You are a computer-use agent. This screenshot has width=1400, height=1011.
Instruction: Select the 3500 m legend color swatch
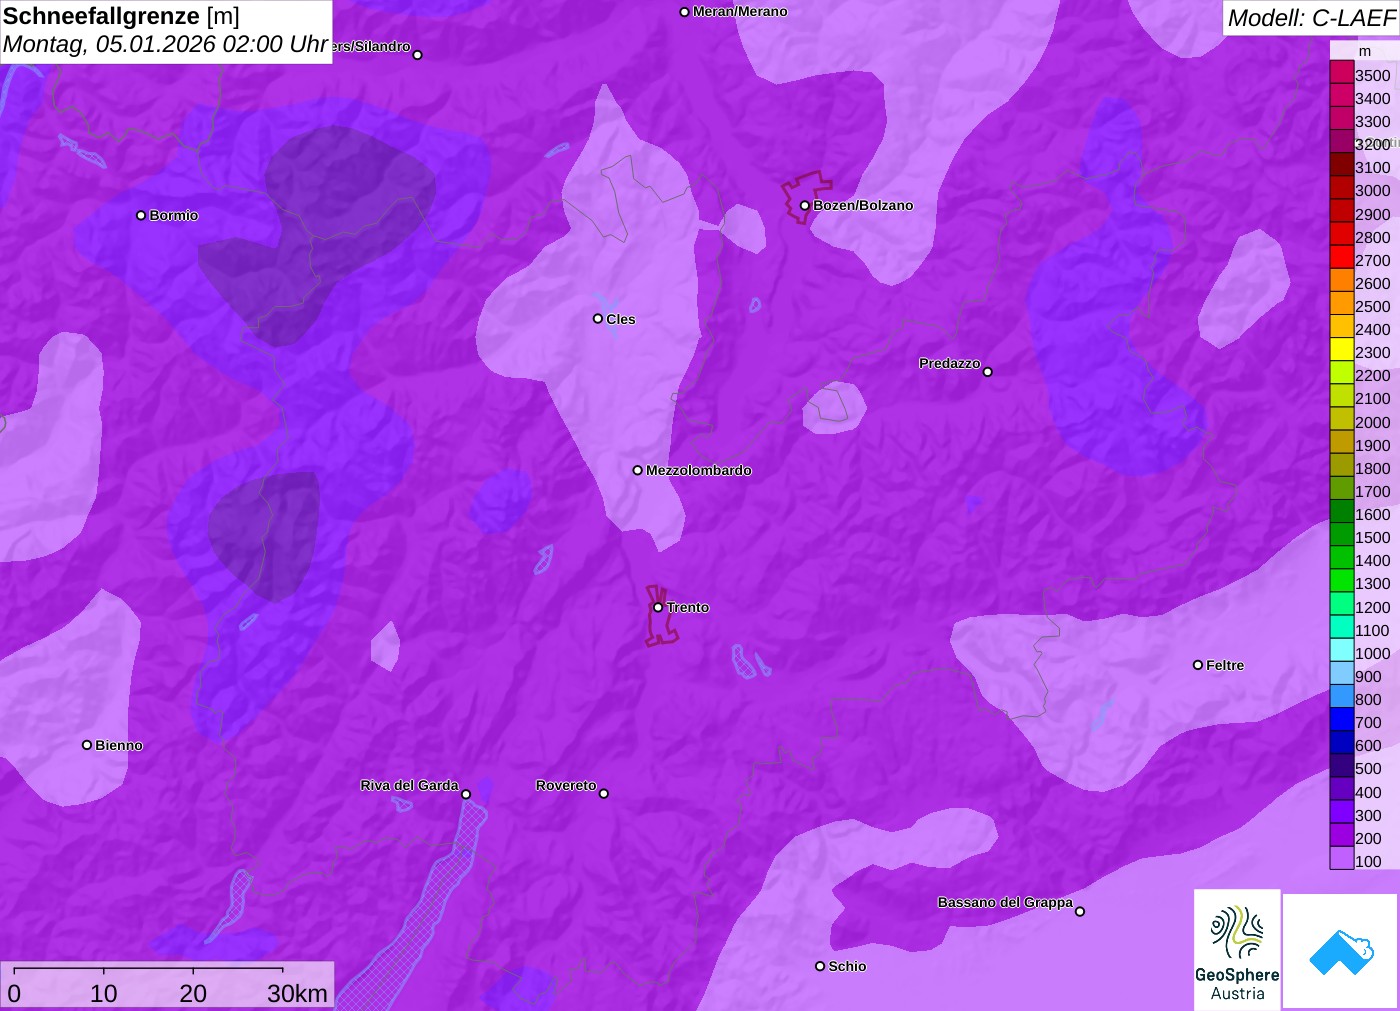coord(1342,72)
